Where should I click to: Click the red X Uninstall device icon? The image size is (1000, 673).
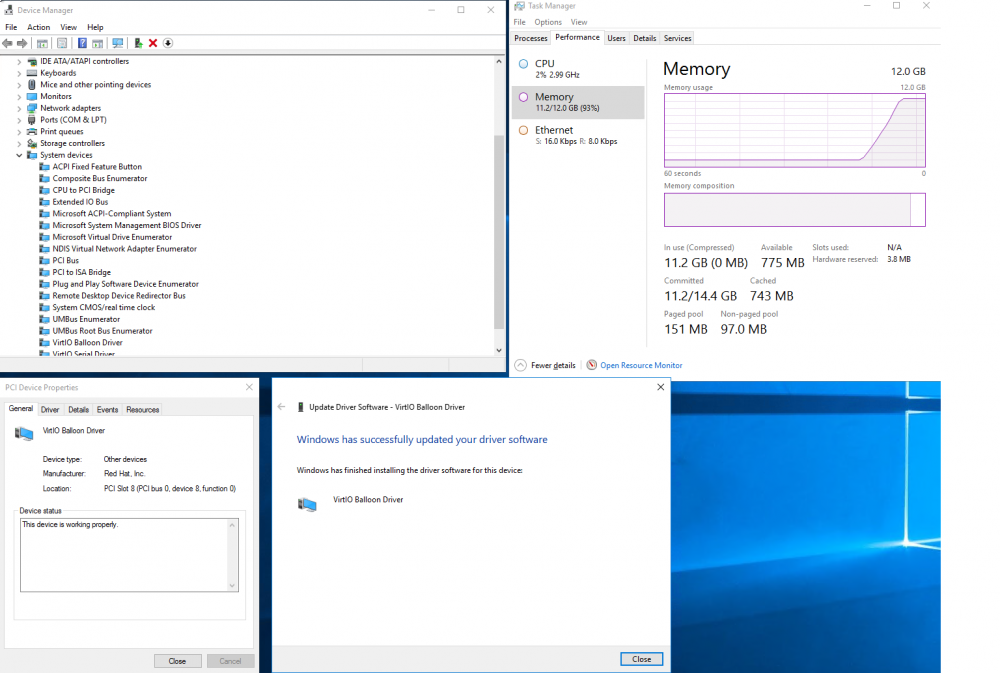click(x=153, y=43)
